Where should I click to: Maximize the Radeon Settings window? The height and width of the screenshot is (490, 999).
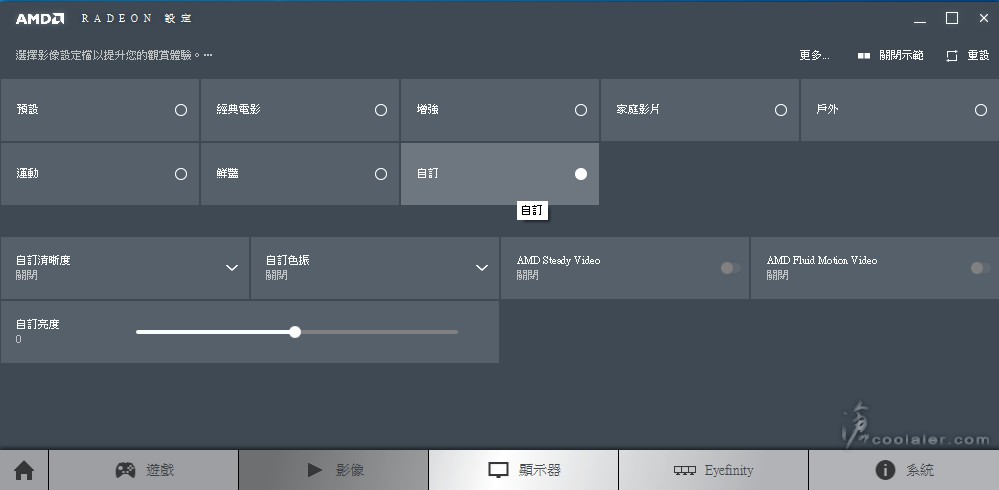pyautogui.click(x=952, y=18)
